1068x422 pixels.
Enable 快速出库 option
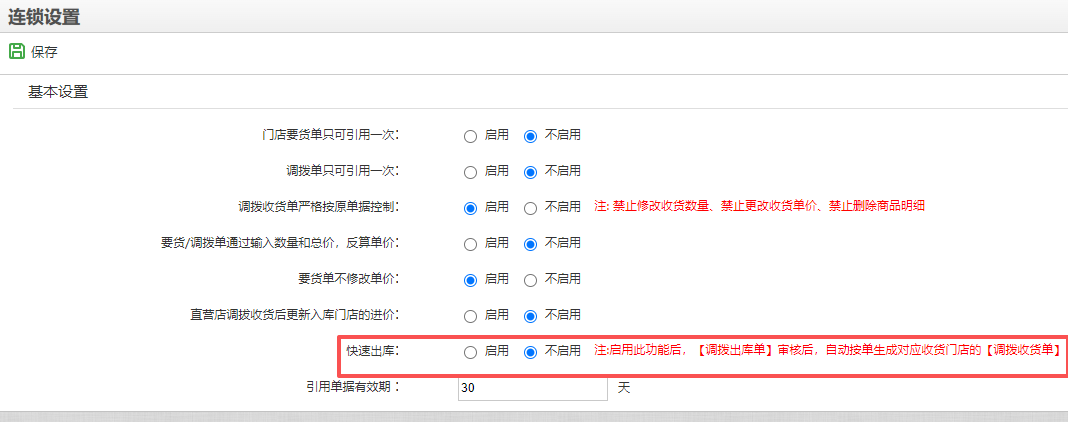(470, 352)
